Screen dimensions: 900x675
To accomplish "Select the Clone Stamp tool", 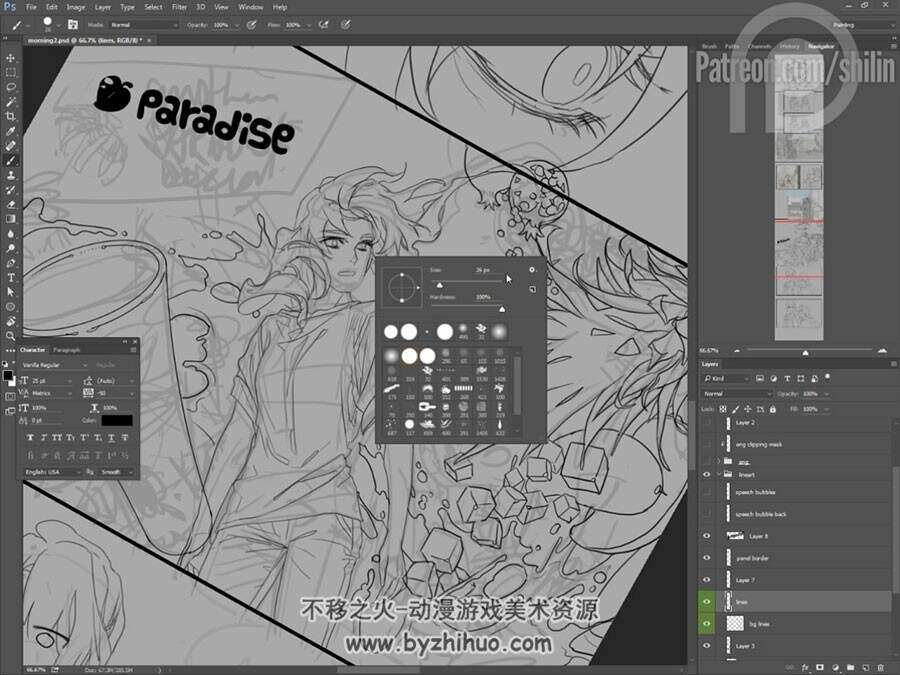I will [10, 175].
